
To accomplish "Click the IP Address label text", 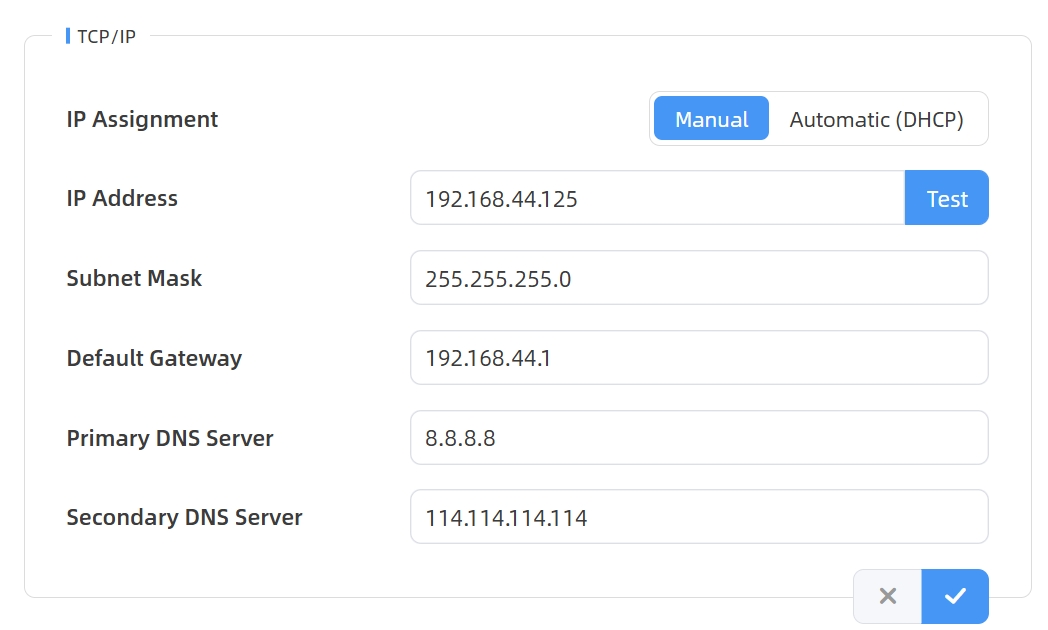I will [x=122, y=198].
